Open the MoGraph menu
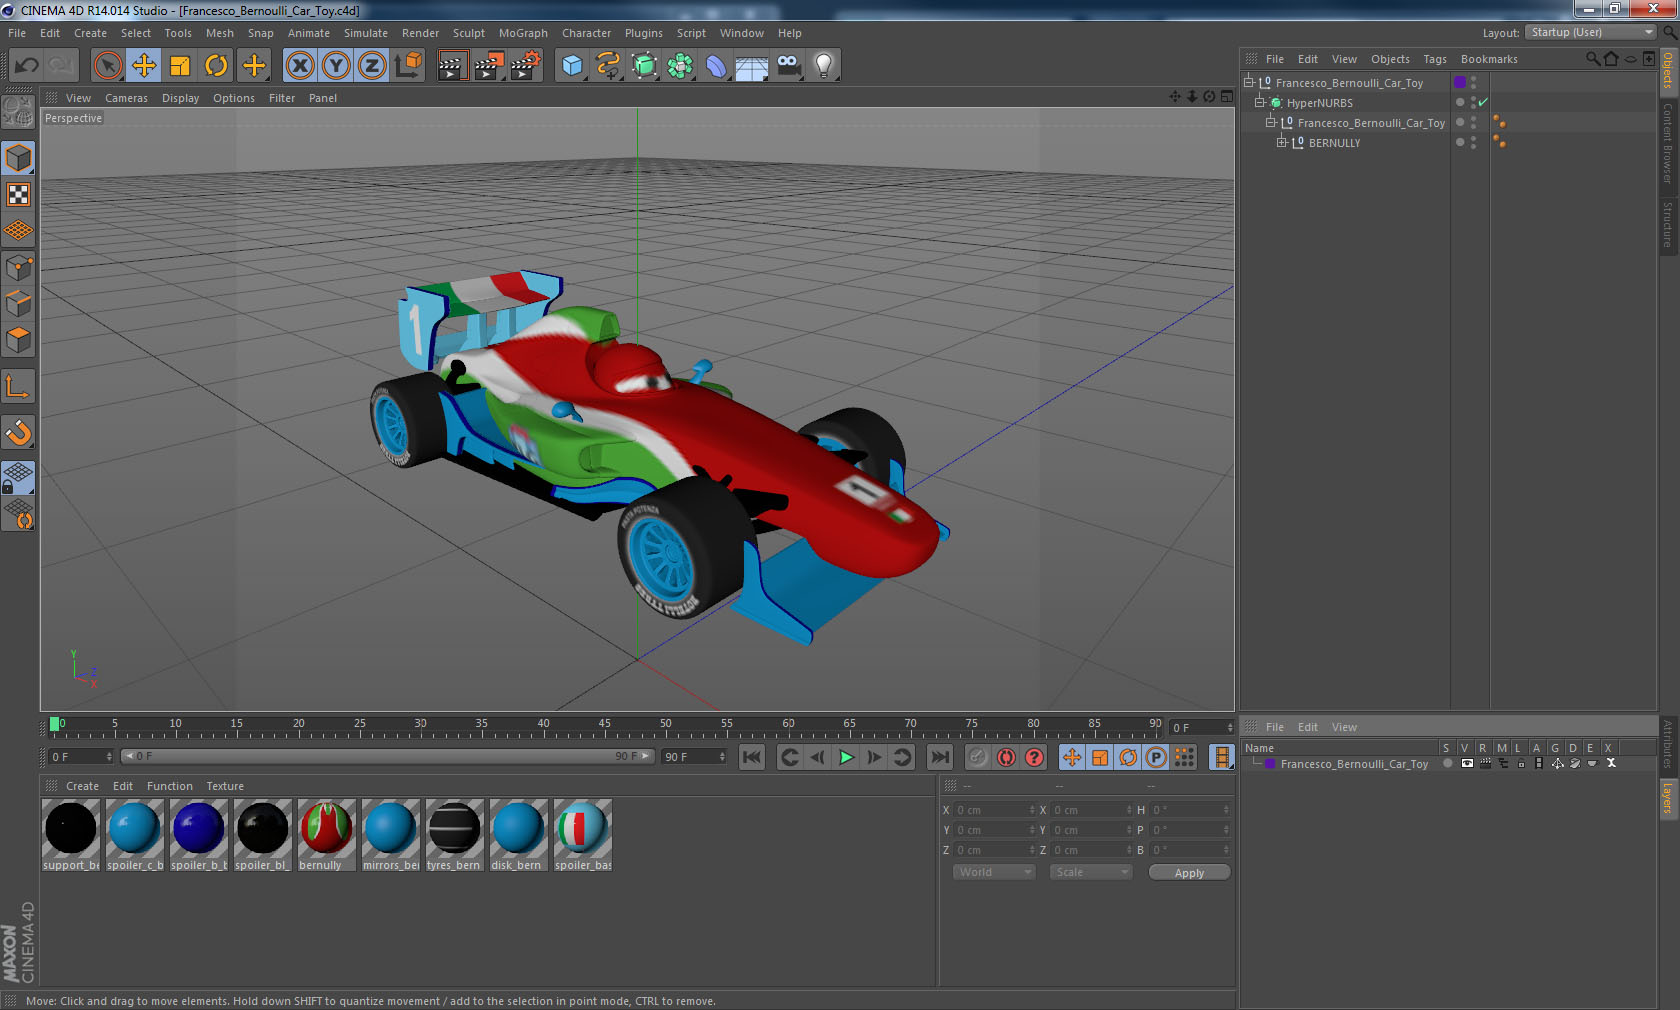The image size is (1680, 1010). [523, 33]
